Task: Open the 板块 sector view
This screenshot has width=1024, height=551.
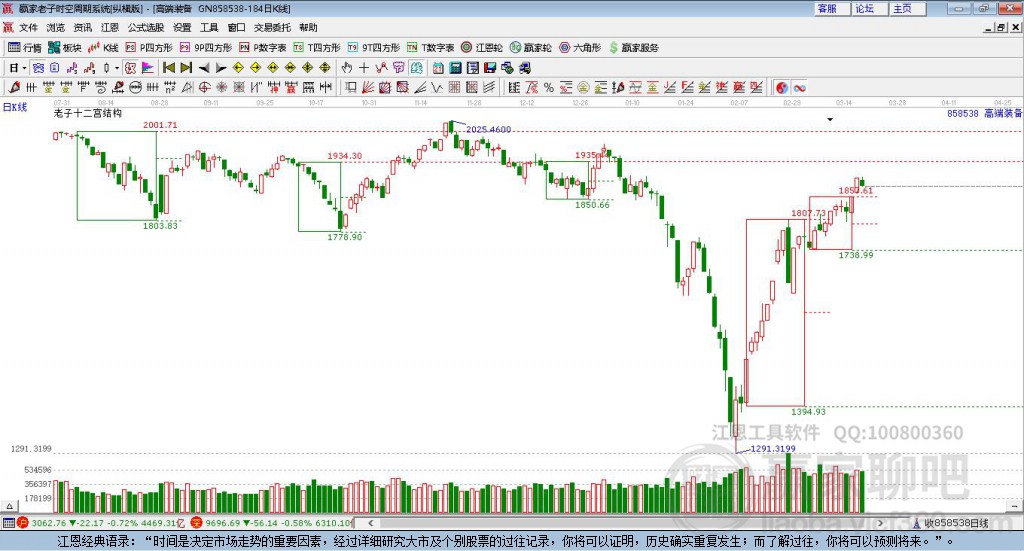Action: click(x=65, y=48)
